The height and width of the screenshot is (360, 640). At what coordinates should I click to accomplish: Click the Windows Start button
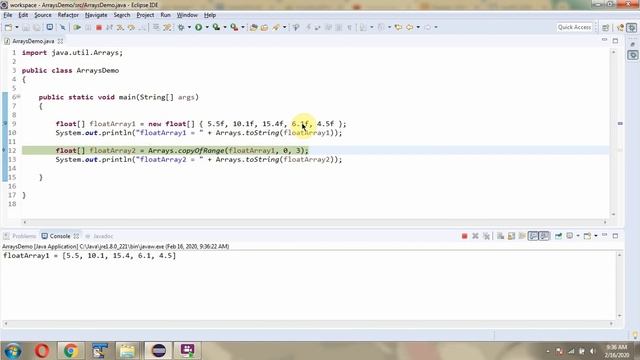point(13,351)
